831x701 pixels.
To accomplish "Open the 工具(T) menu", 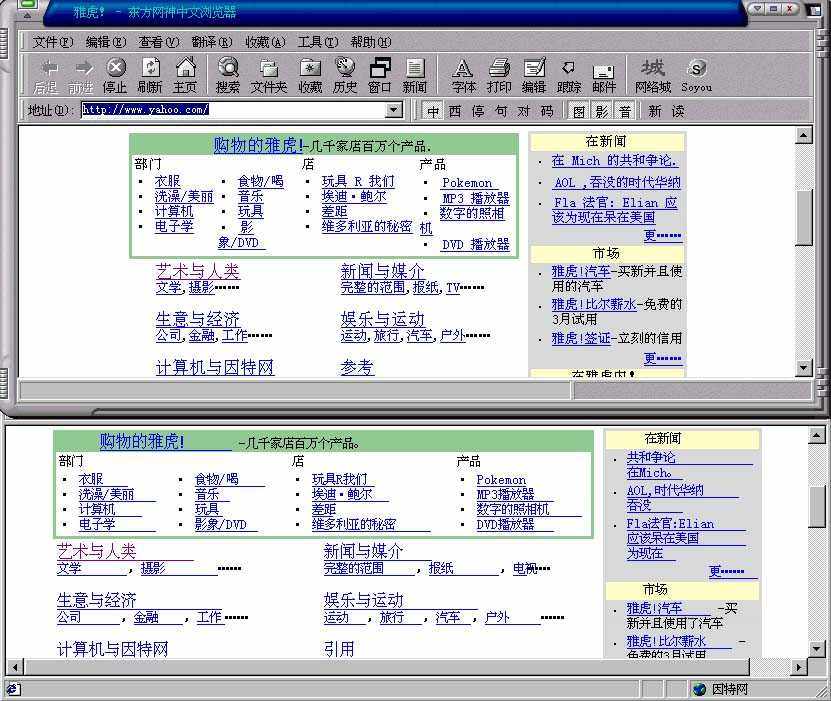I will 317,42.
